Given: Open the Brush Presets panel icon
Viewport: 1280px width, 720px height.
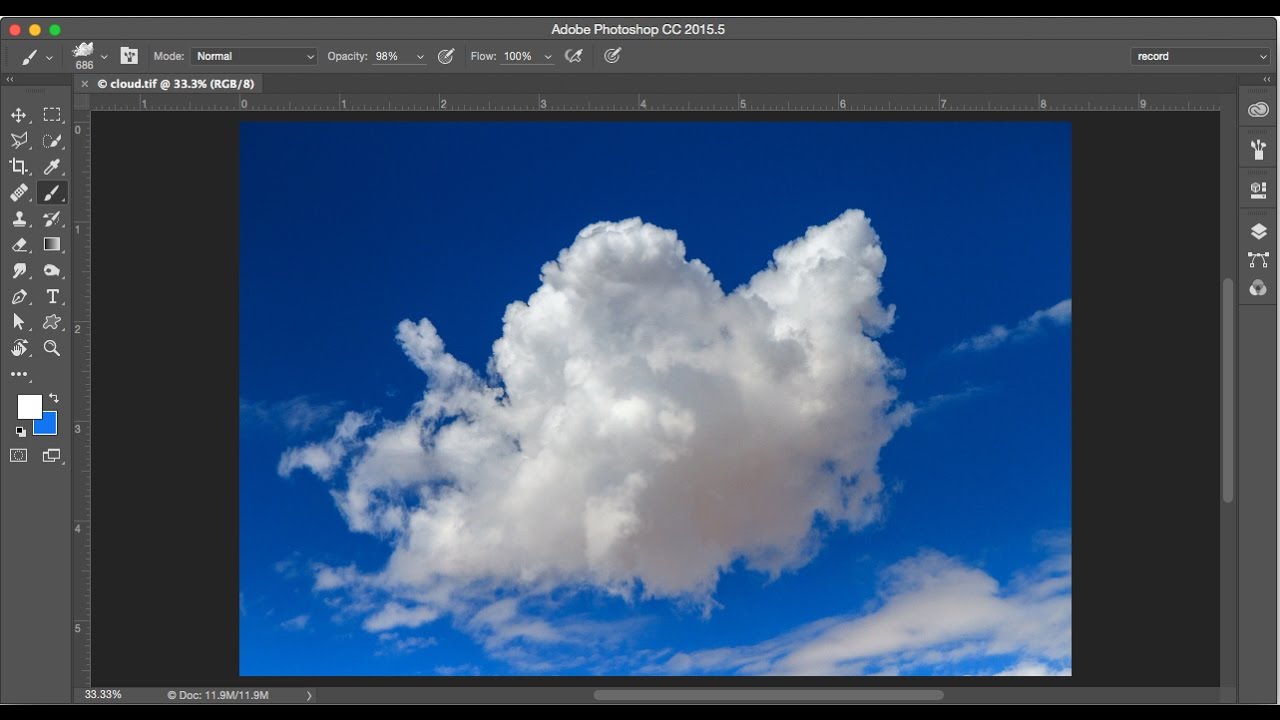Looking at the screenshot, I should [1259, 149].
